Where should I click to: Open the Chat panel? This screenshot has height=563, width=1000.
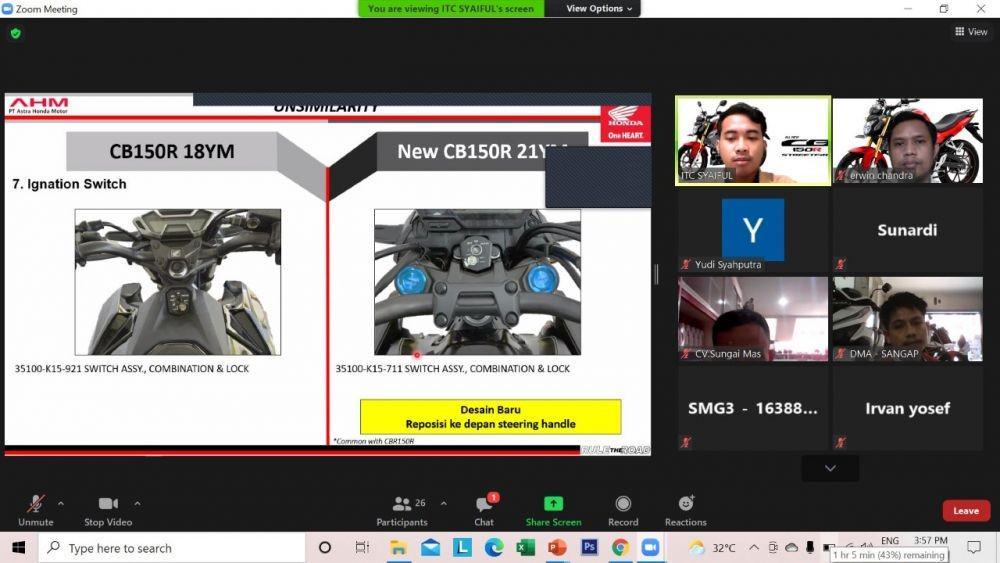pos(484,510)
